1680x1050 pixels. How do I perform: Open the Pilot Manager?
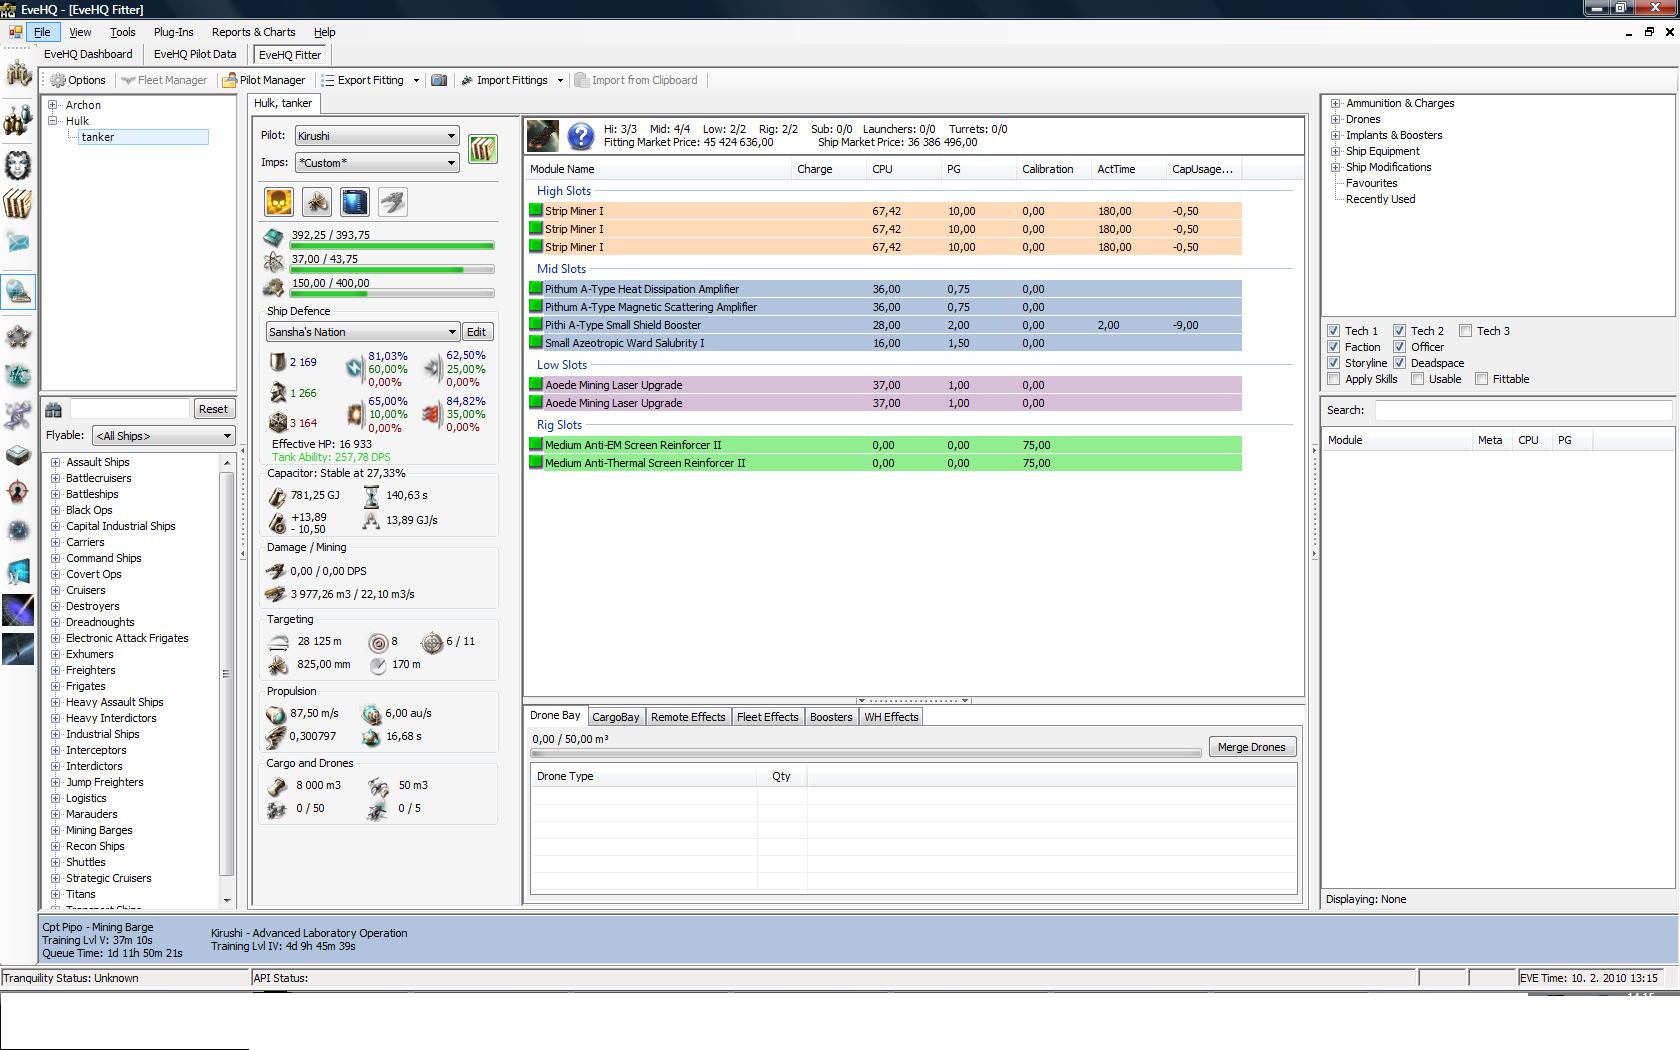[264, 80]
